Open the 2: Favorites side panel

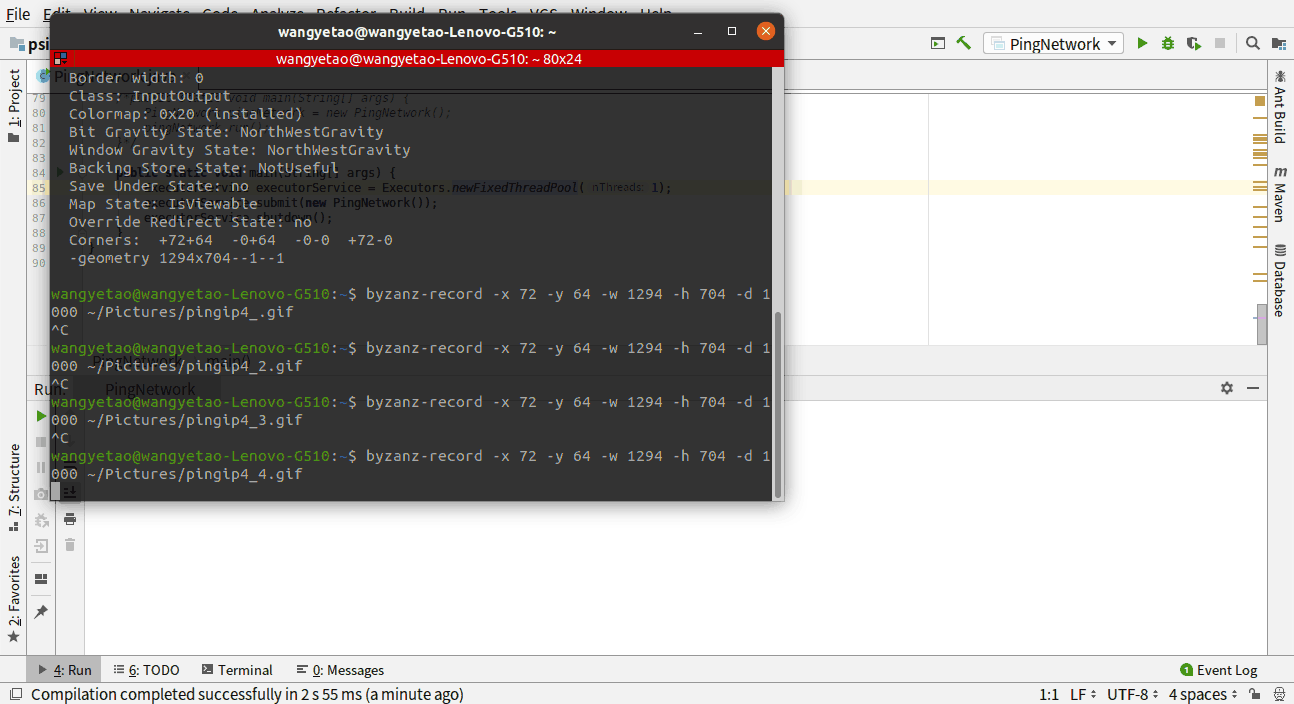click(x=14, y=599)
